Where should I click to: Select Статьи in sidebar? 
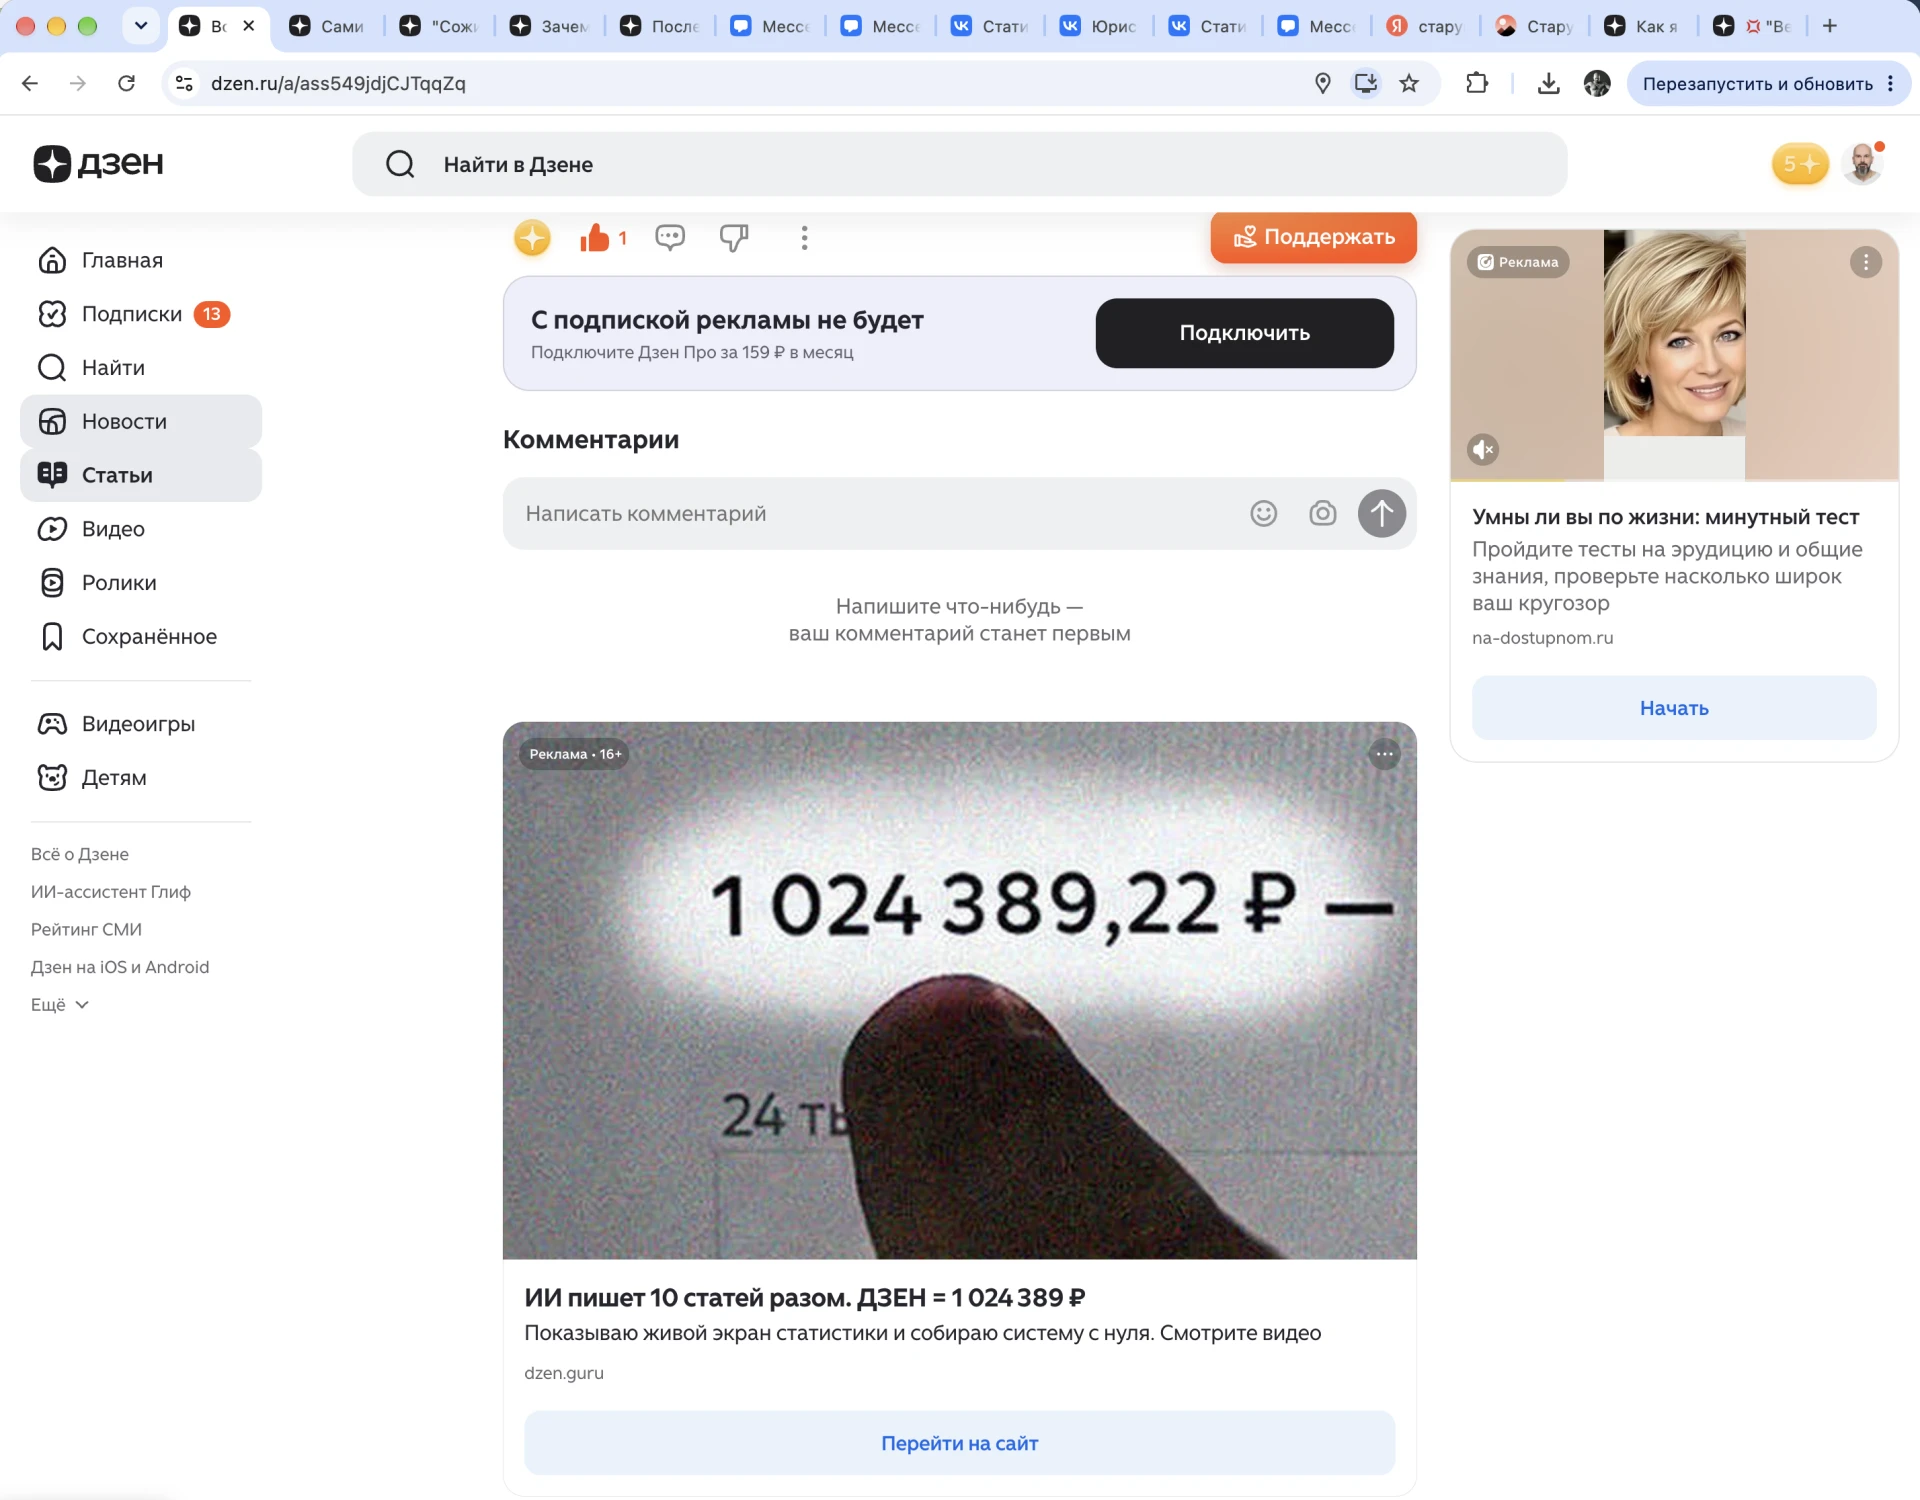coord(141,475)
